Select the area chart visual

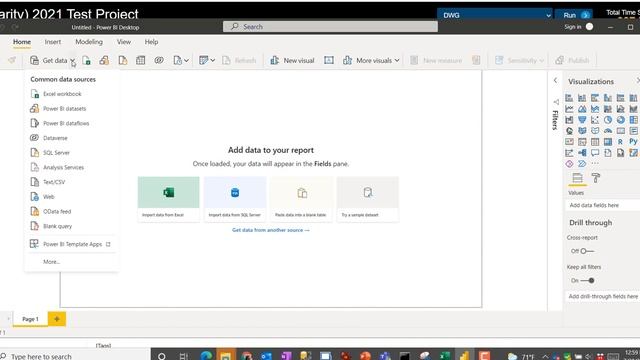pyautogui.click(x=582, y=109)
